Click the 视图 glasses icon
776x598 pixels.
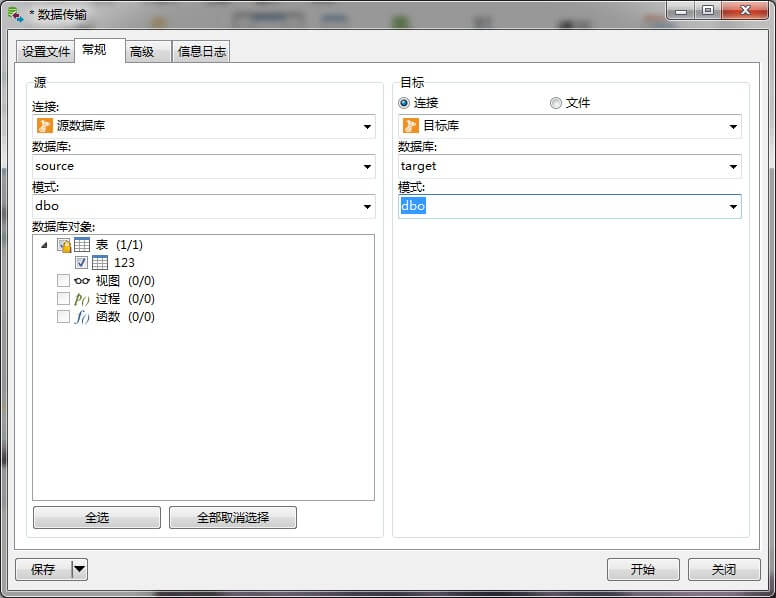pyautogui.click(x=82, y=281)
